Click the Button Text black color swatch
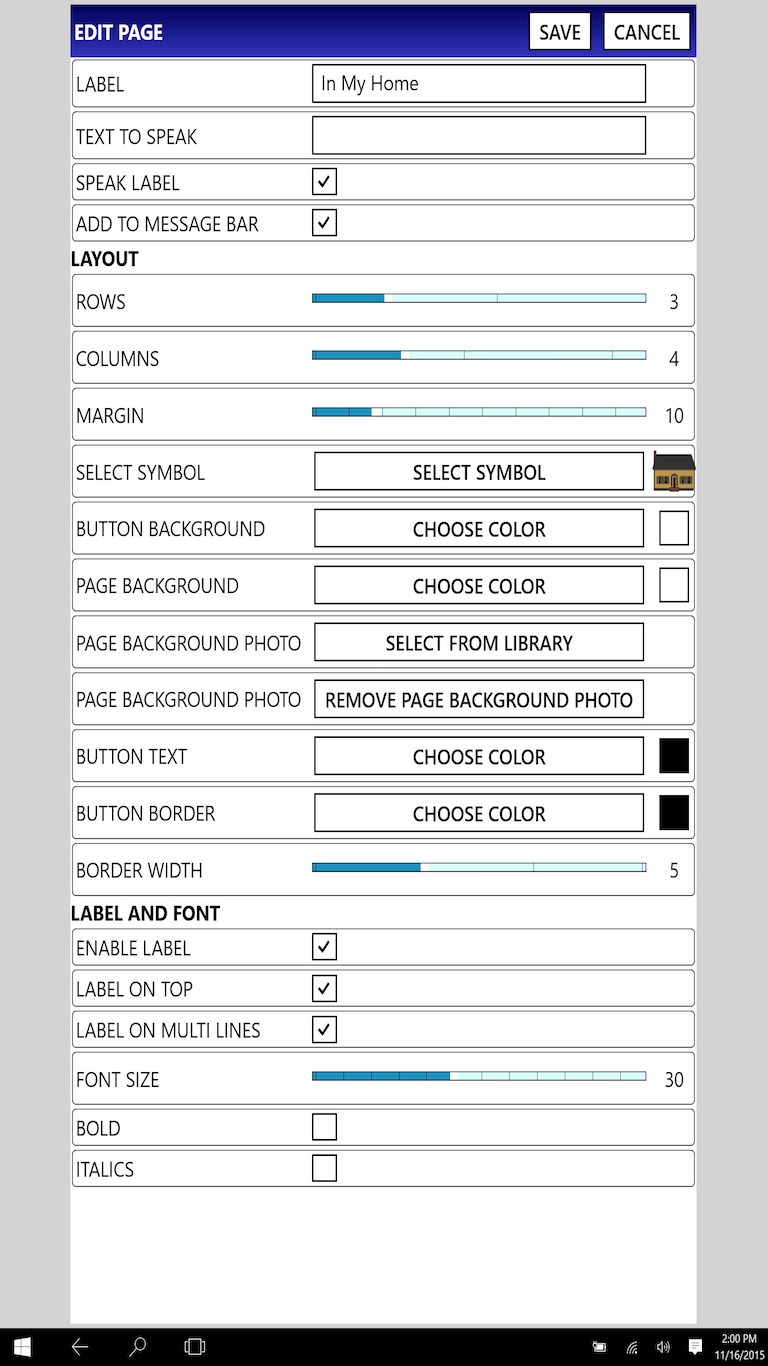This screenshot has width=768, height=1366. pos(674,756)
